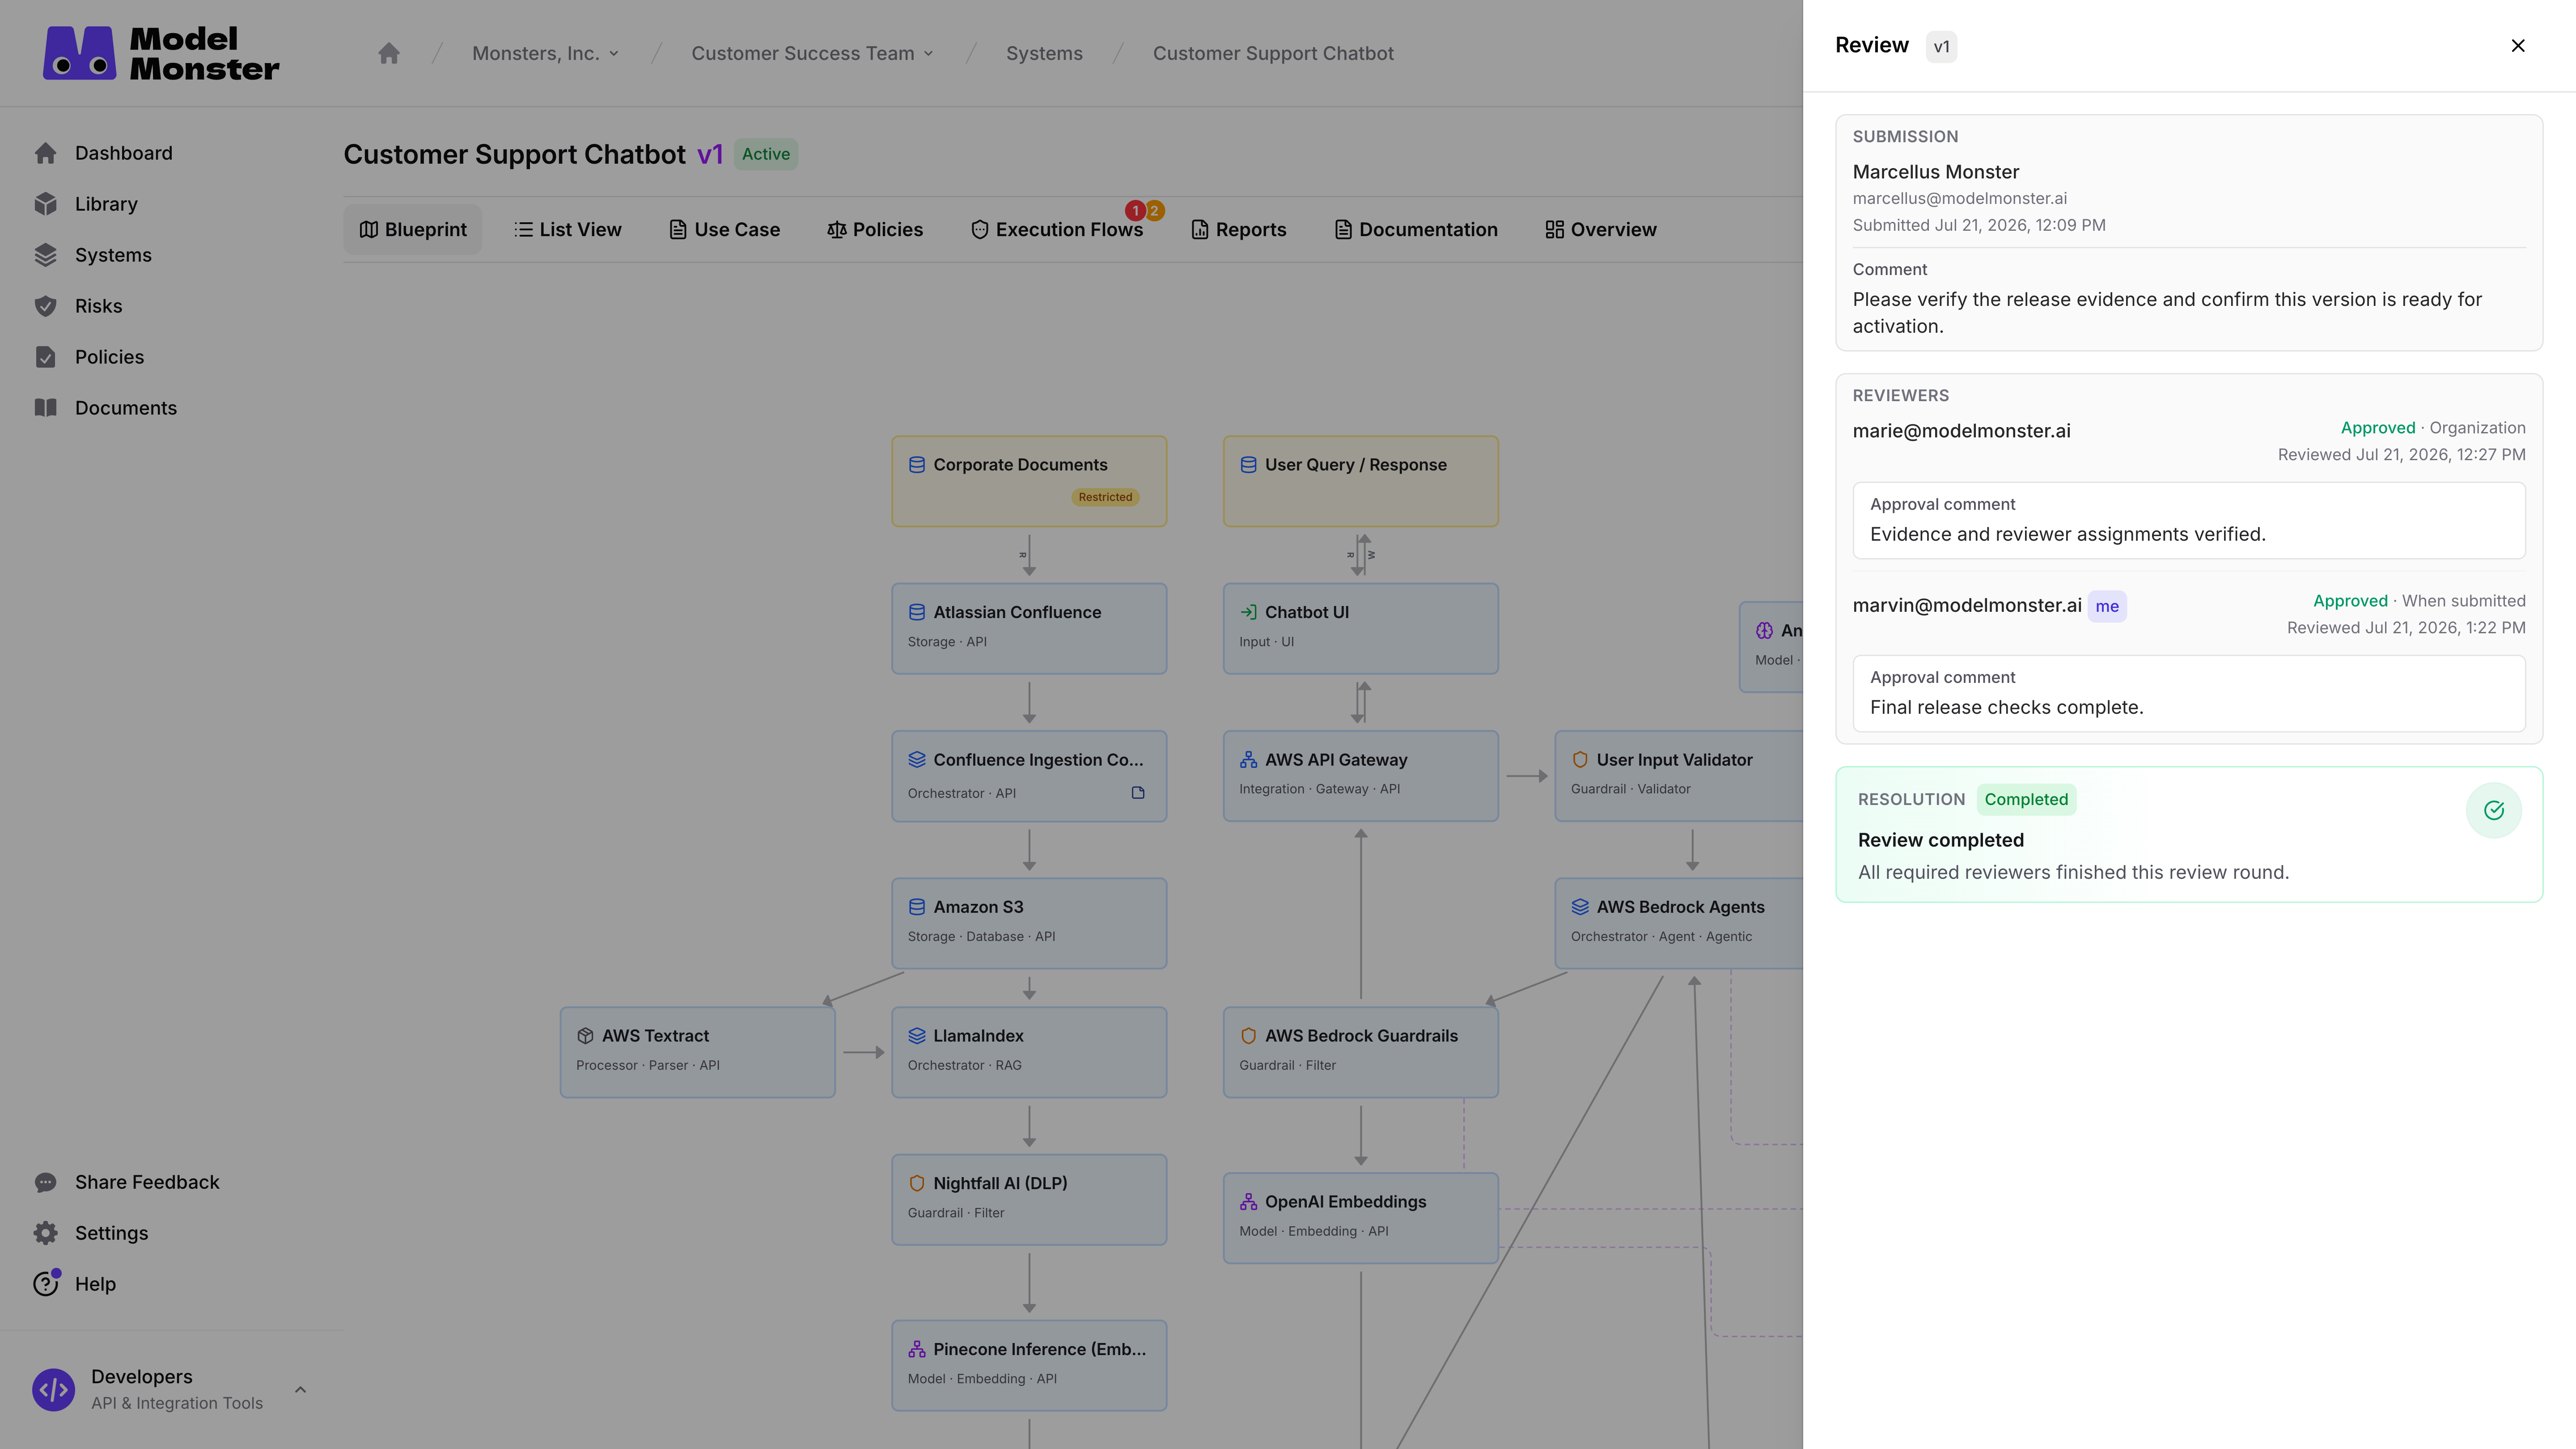Click marcellus@modelmonster.ai email text
The width and height of the screenshot is (2576, 1449).
coord(1960,198)
